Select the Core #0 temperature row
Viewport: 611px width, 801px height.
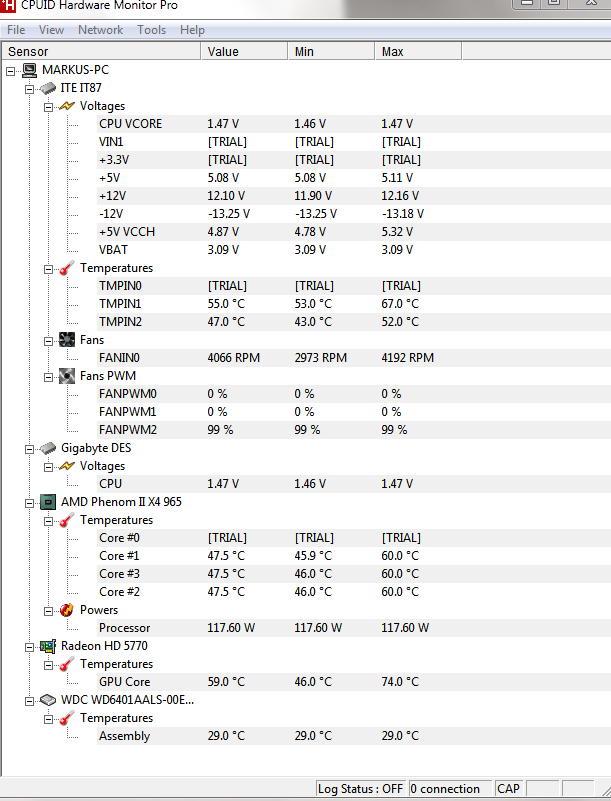pyautogui.click(x=354, y=538)
